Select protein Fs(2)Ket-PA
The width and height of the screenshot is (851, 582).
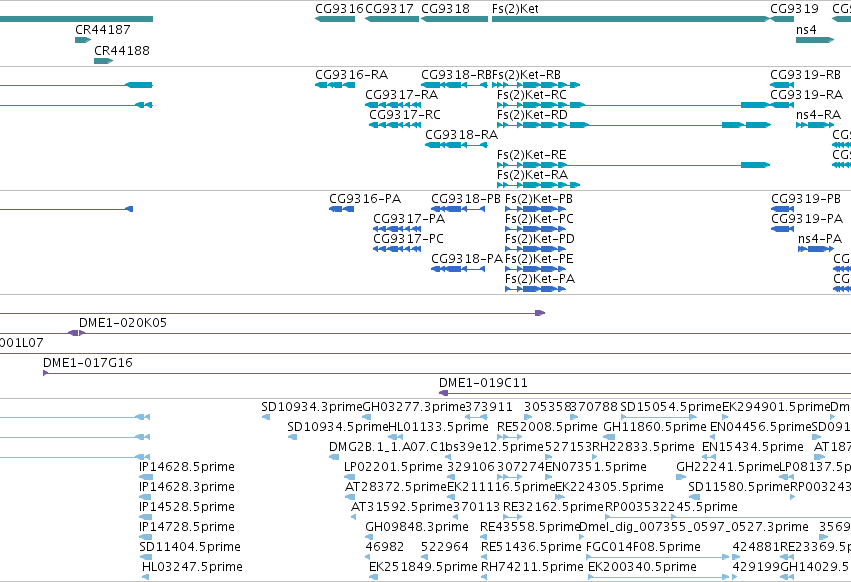point(535,289)
